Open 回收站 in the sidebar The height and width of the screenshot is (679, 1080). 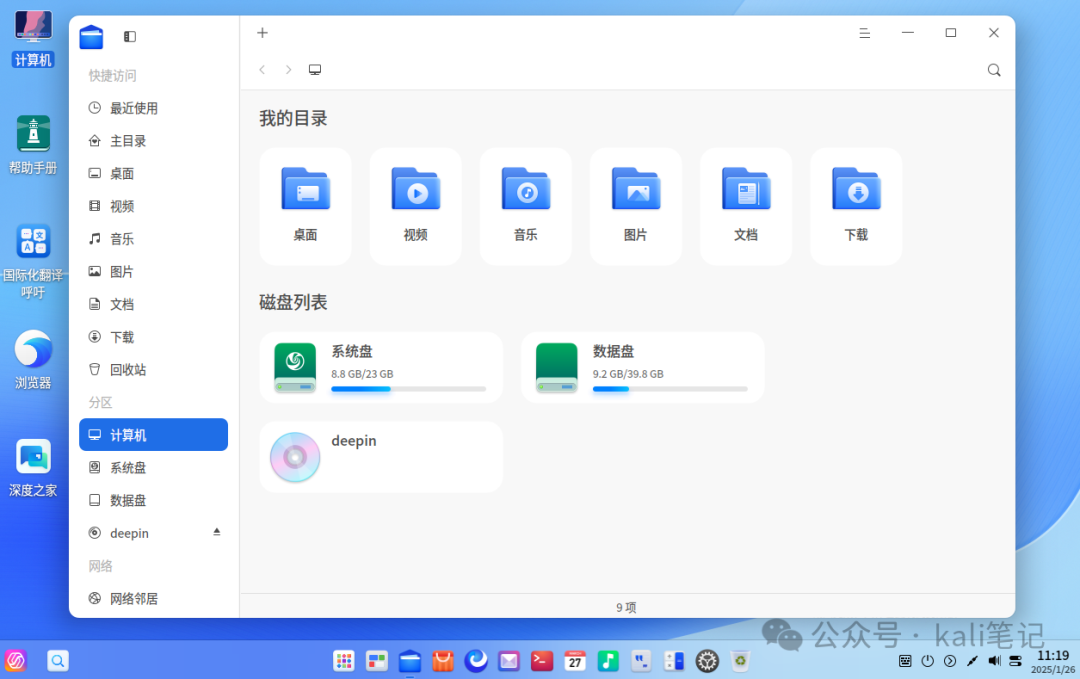154,370
